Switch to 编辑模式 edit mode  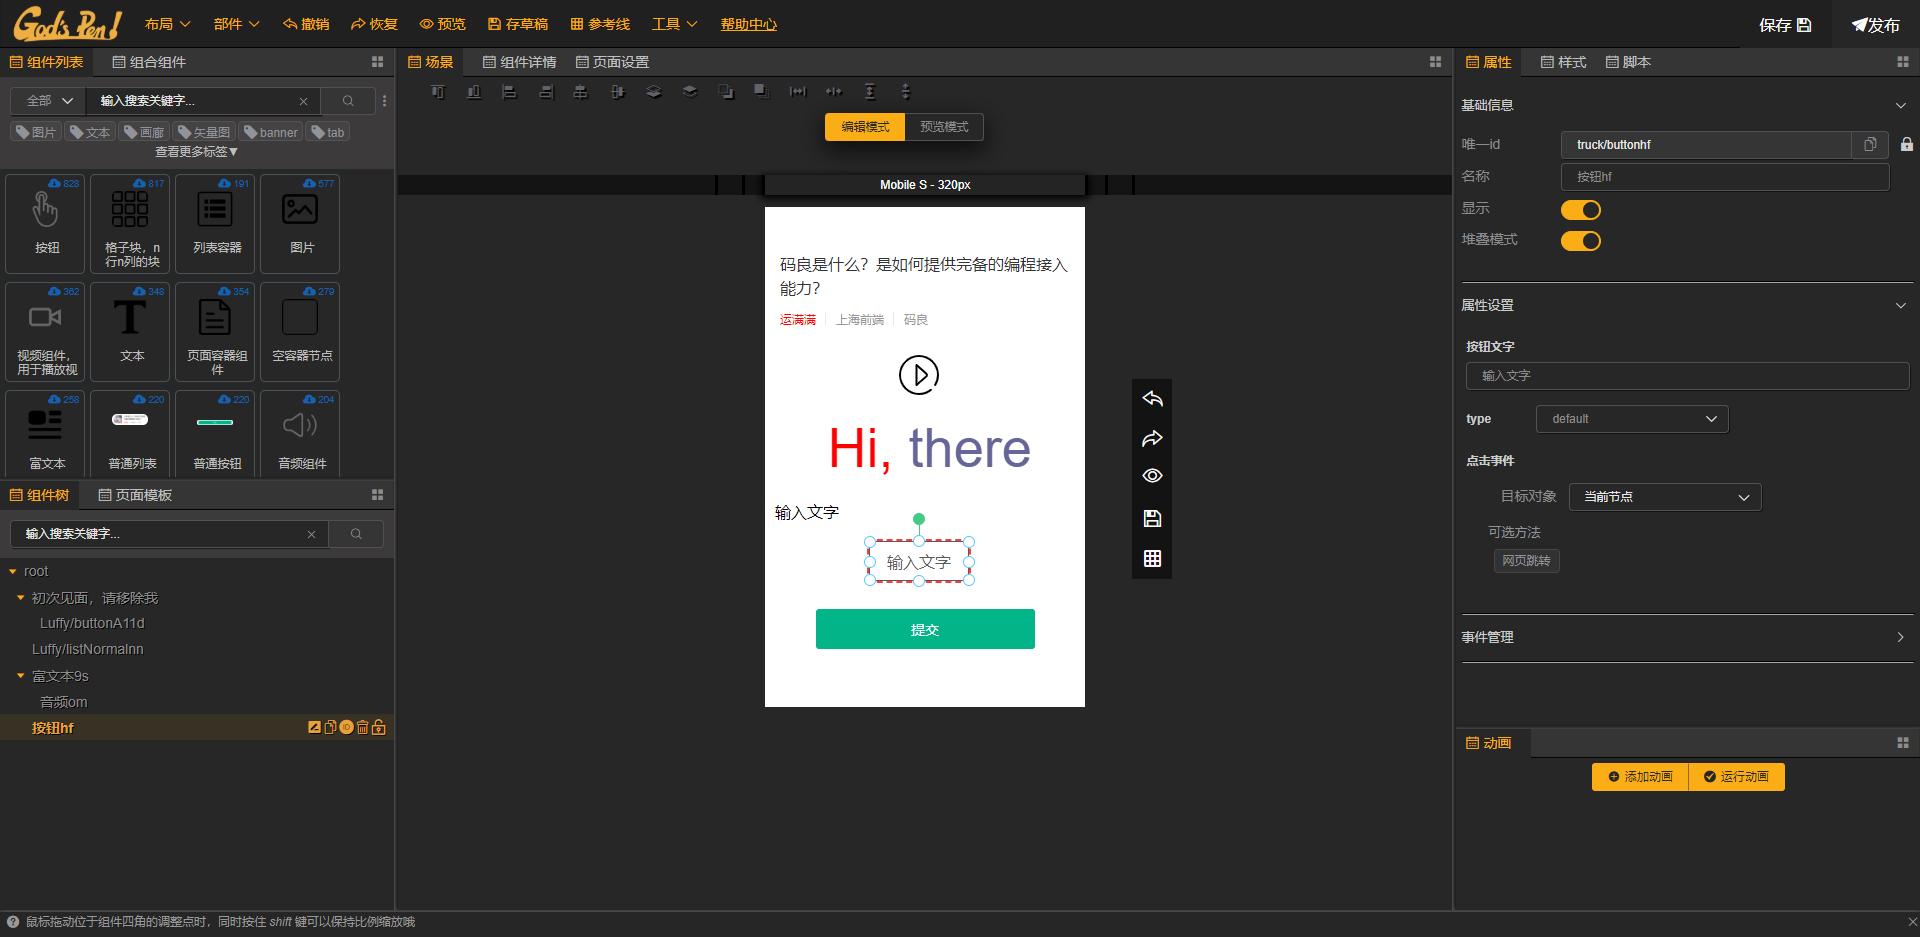point(865,127)
